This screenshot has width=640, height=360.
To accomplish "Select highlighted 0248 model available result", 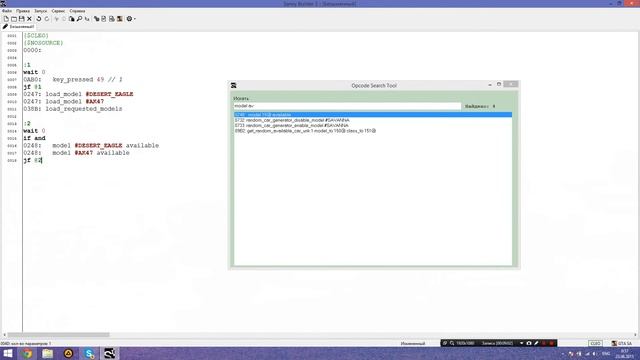I will [x=373, y=115].
